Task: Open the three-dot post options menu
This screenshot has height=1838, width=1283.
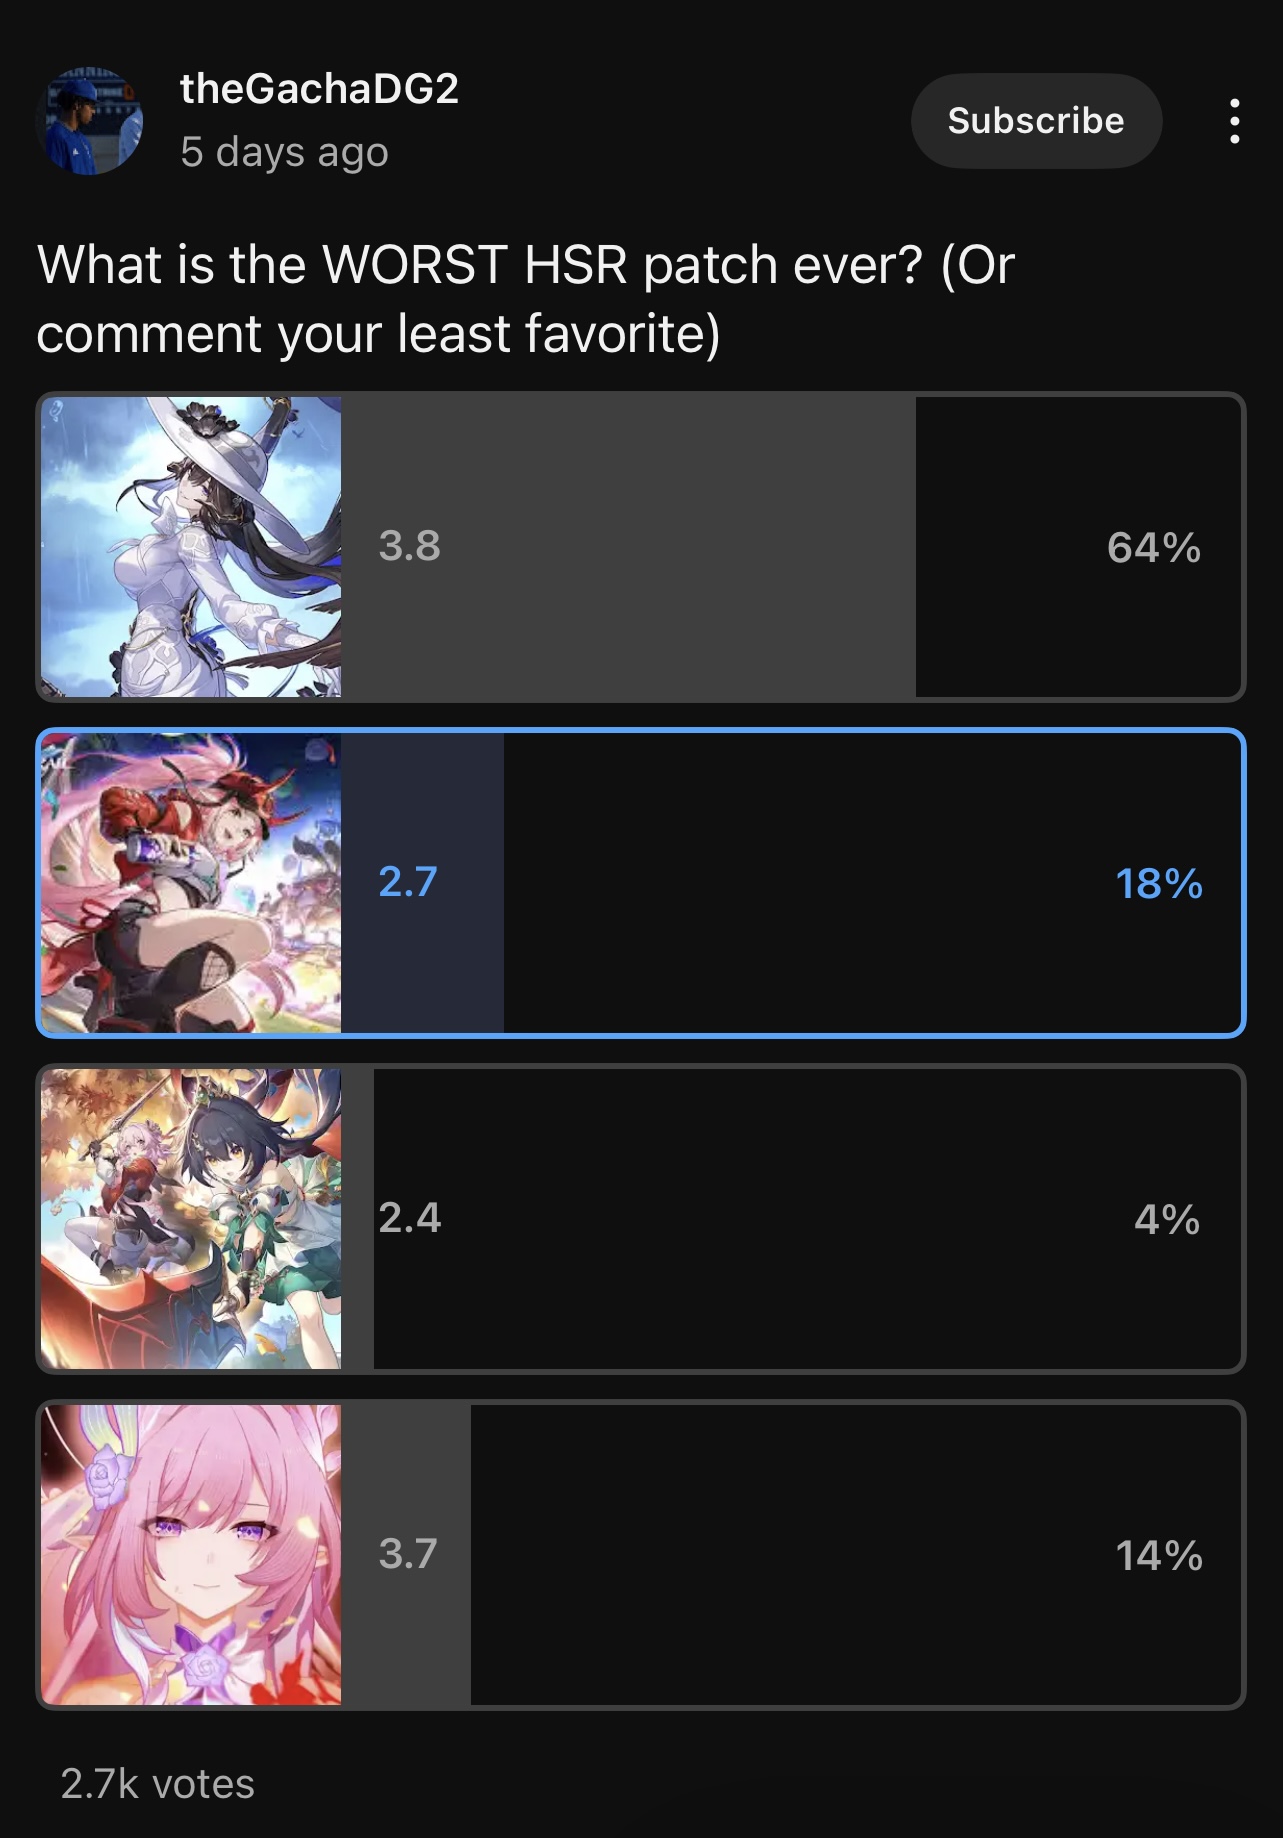Action: tap(1235, 121)
